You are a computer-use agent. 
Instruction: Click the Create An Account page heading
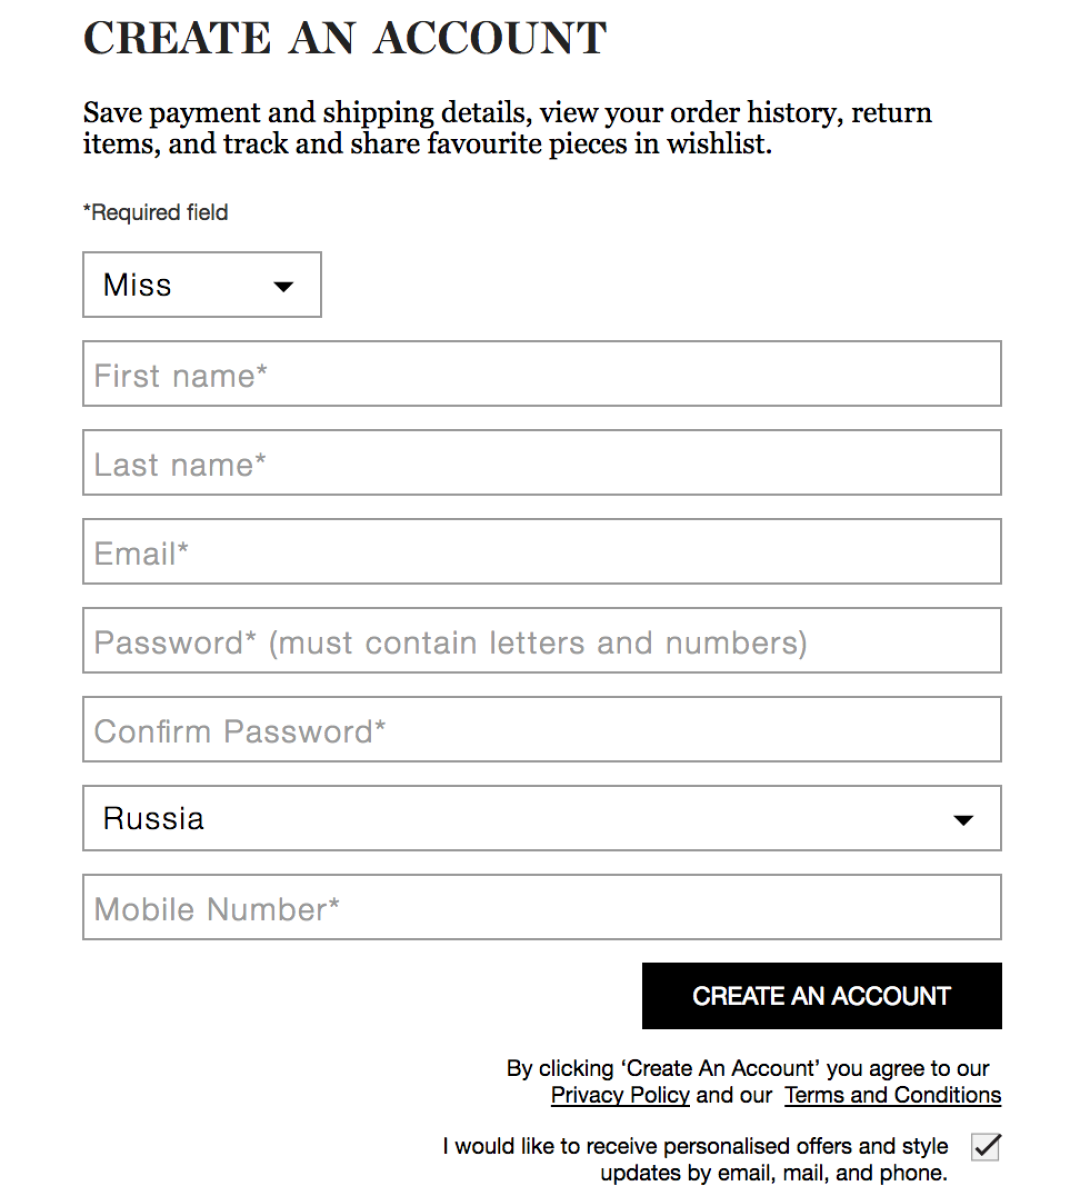tap(345, 39)
